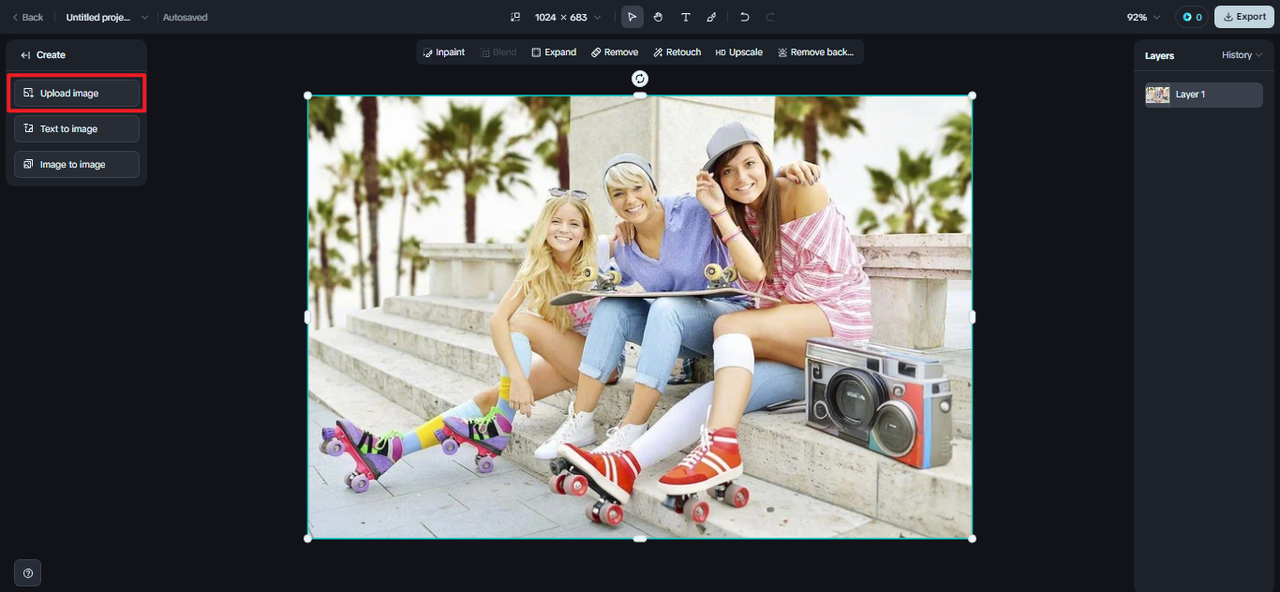Viewport: 1280px width, 592px height.
Task: Choose Image to image
Action: click(77, 164)
